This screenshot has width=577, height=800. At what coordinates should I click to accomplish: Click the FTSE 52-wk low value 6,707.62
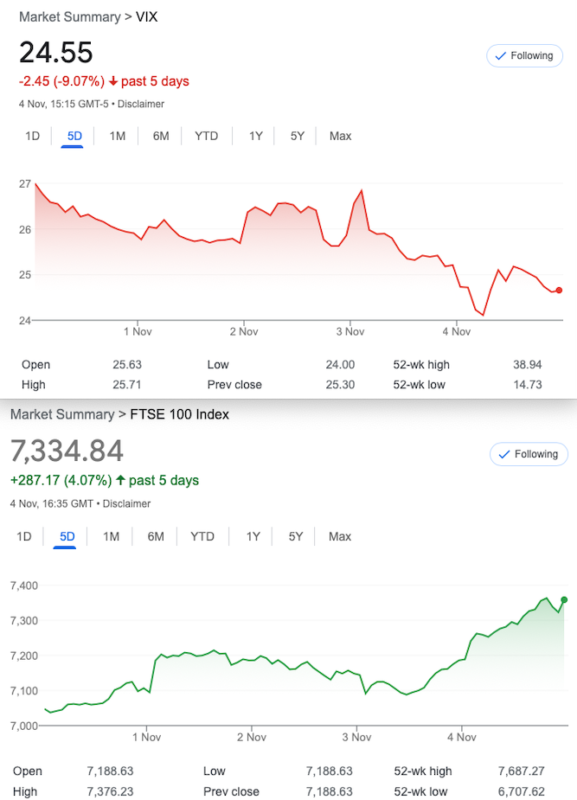pos(521,791)
